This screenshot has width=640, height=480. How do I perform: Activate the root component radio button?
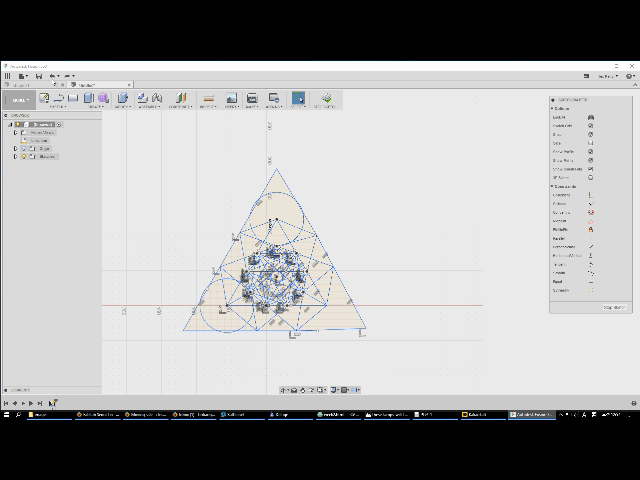click(x=59, y=124)
